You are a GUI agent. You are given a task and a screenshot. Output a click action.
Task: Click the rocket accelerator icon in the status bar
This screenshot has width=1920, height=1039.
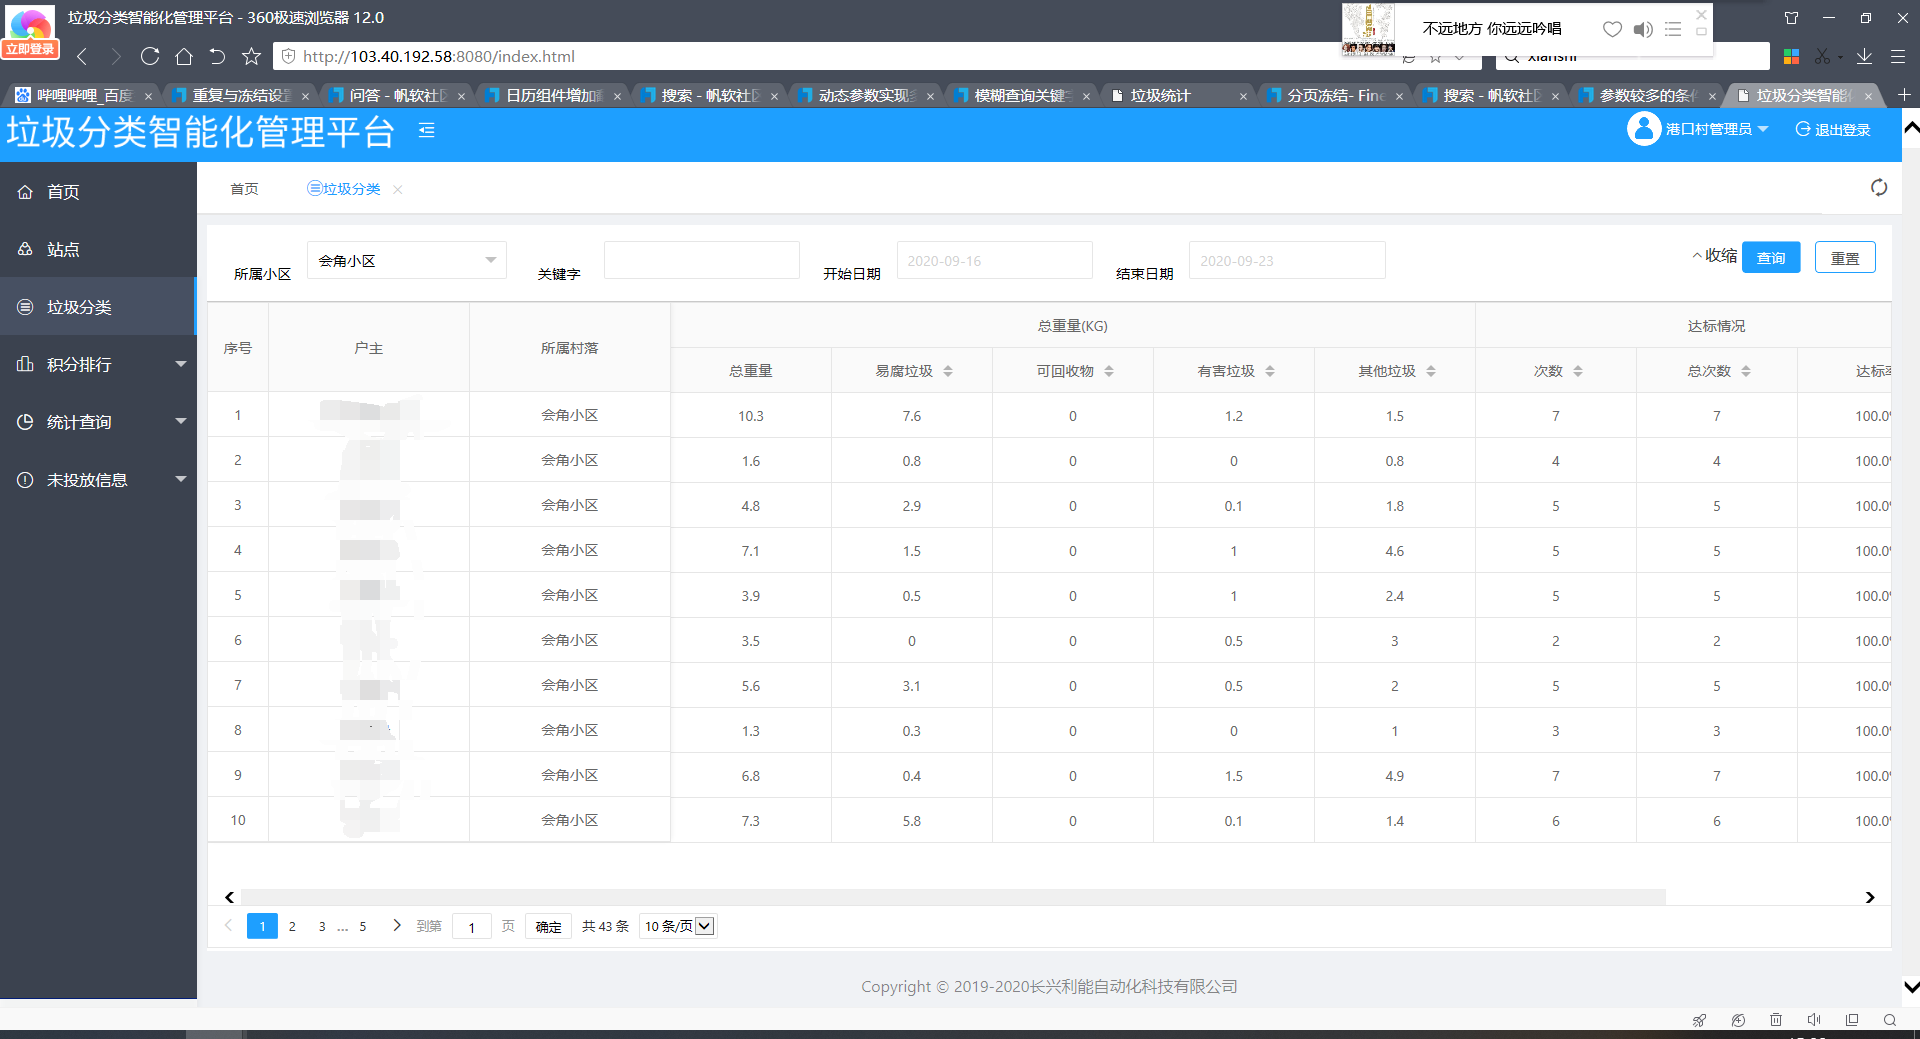pyautogui.click(x=1699, y=1020)
